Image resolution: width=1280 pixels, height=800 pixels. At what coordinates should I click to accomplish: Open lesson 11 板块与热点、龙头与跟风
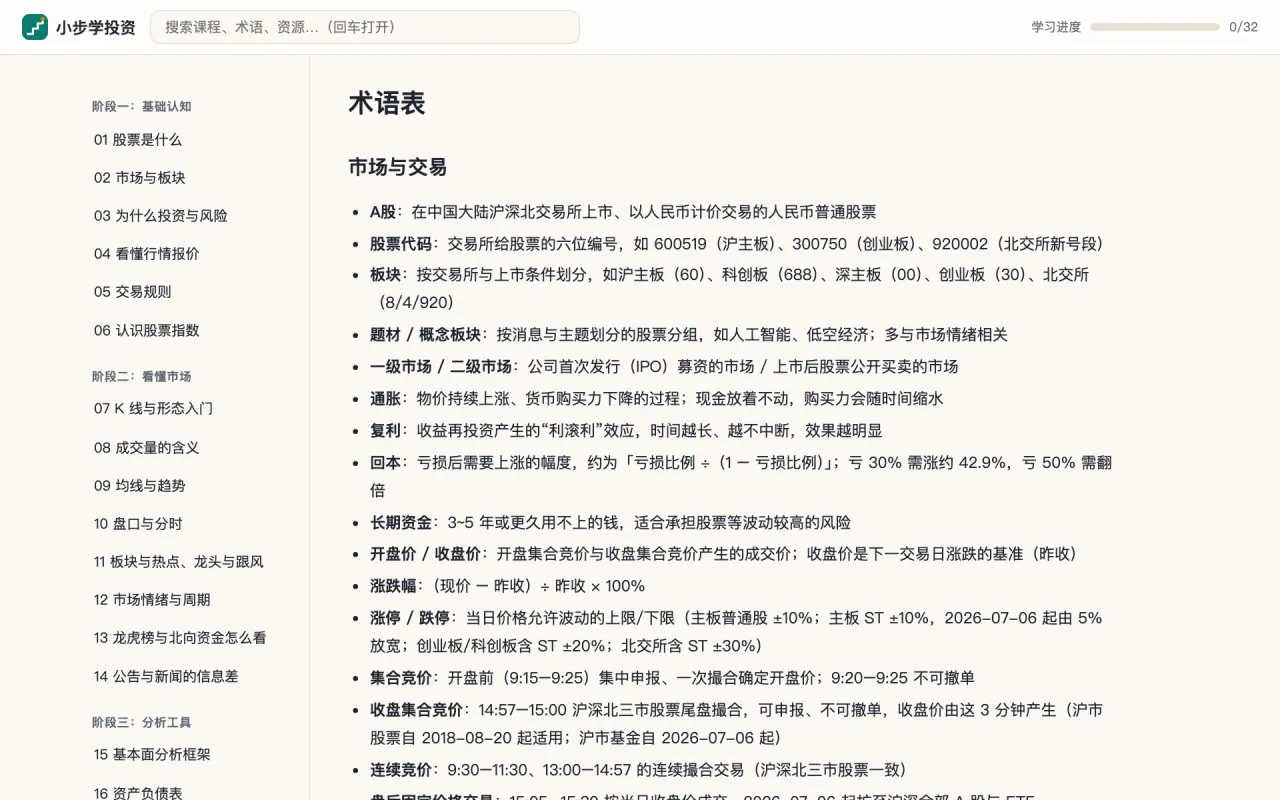click(179, 562)
